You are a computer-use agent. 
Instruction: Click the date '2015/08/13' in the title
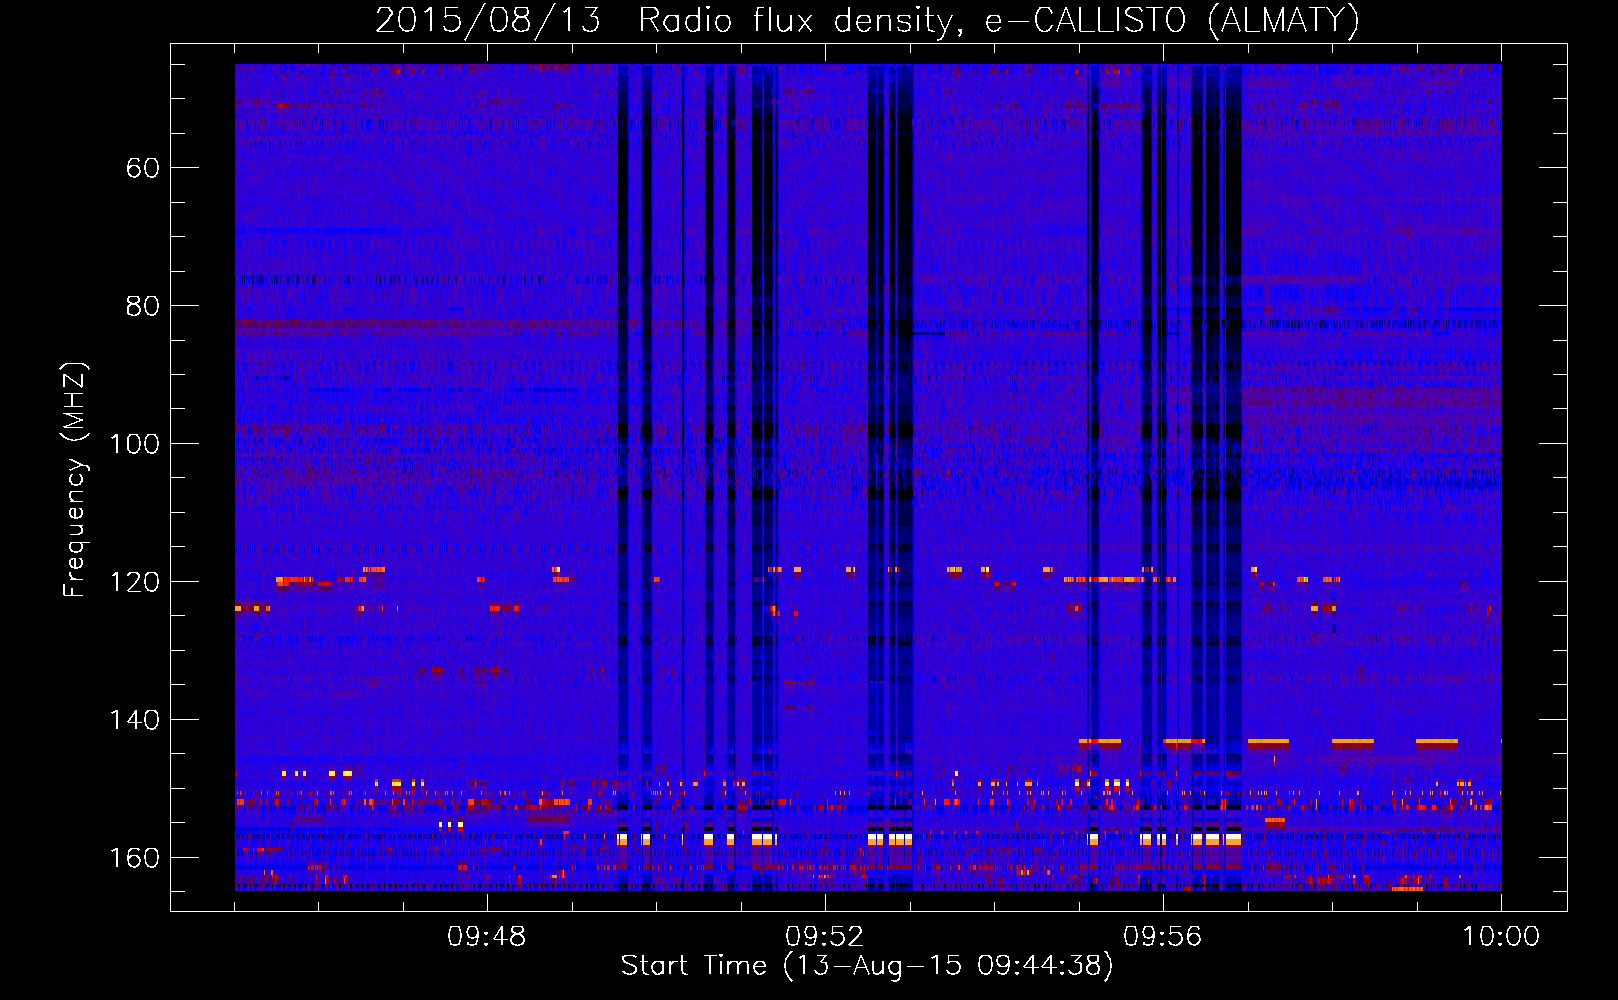click(x=488, y=20)
